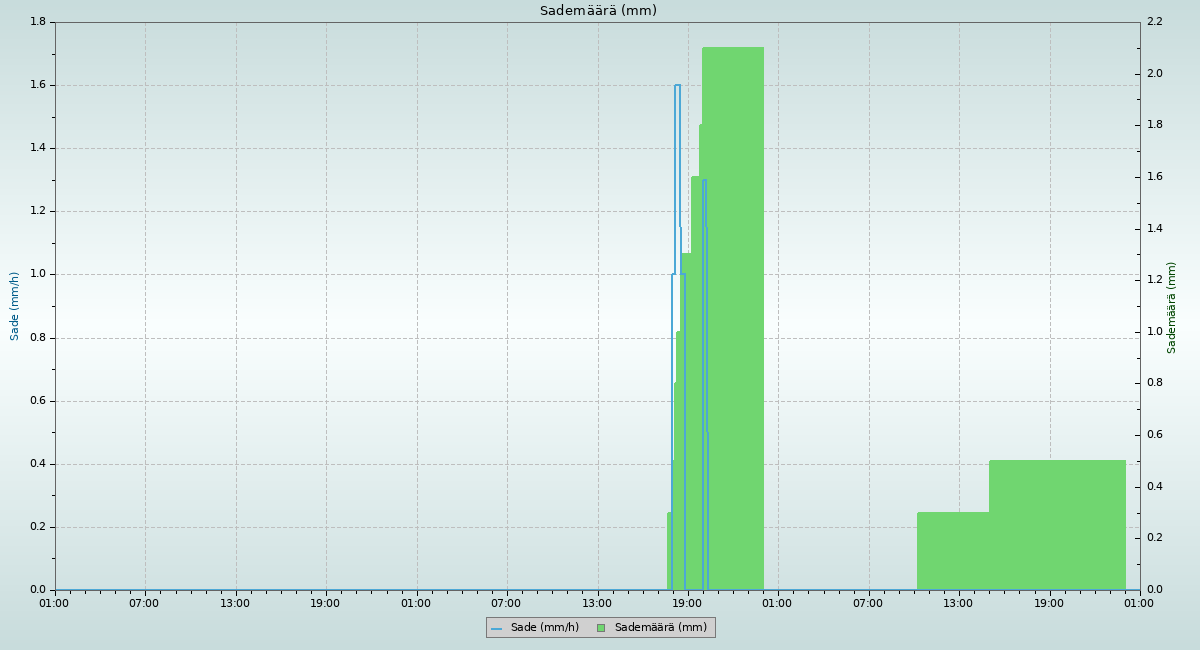
Task: Click the leftmost 07:00 time axis label
Action: pyautogui.click(x=144, y=603)
